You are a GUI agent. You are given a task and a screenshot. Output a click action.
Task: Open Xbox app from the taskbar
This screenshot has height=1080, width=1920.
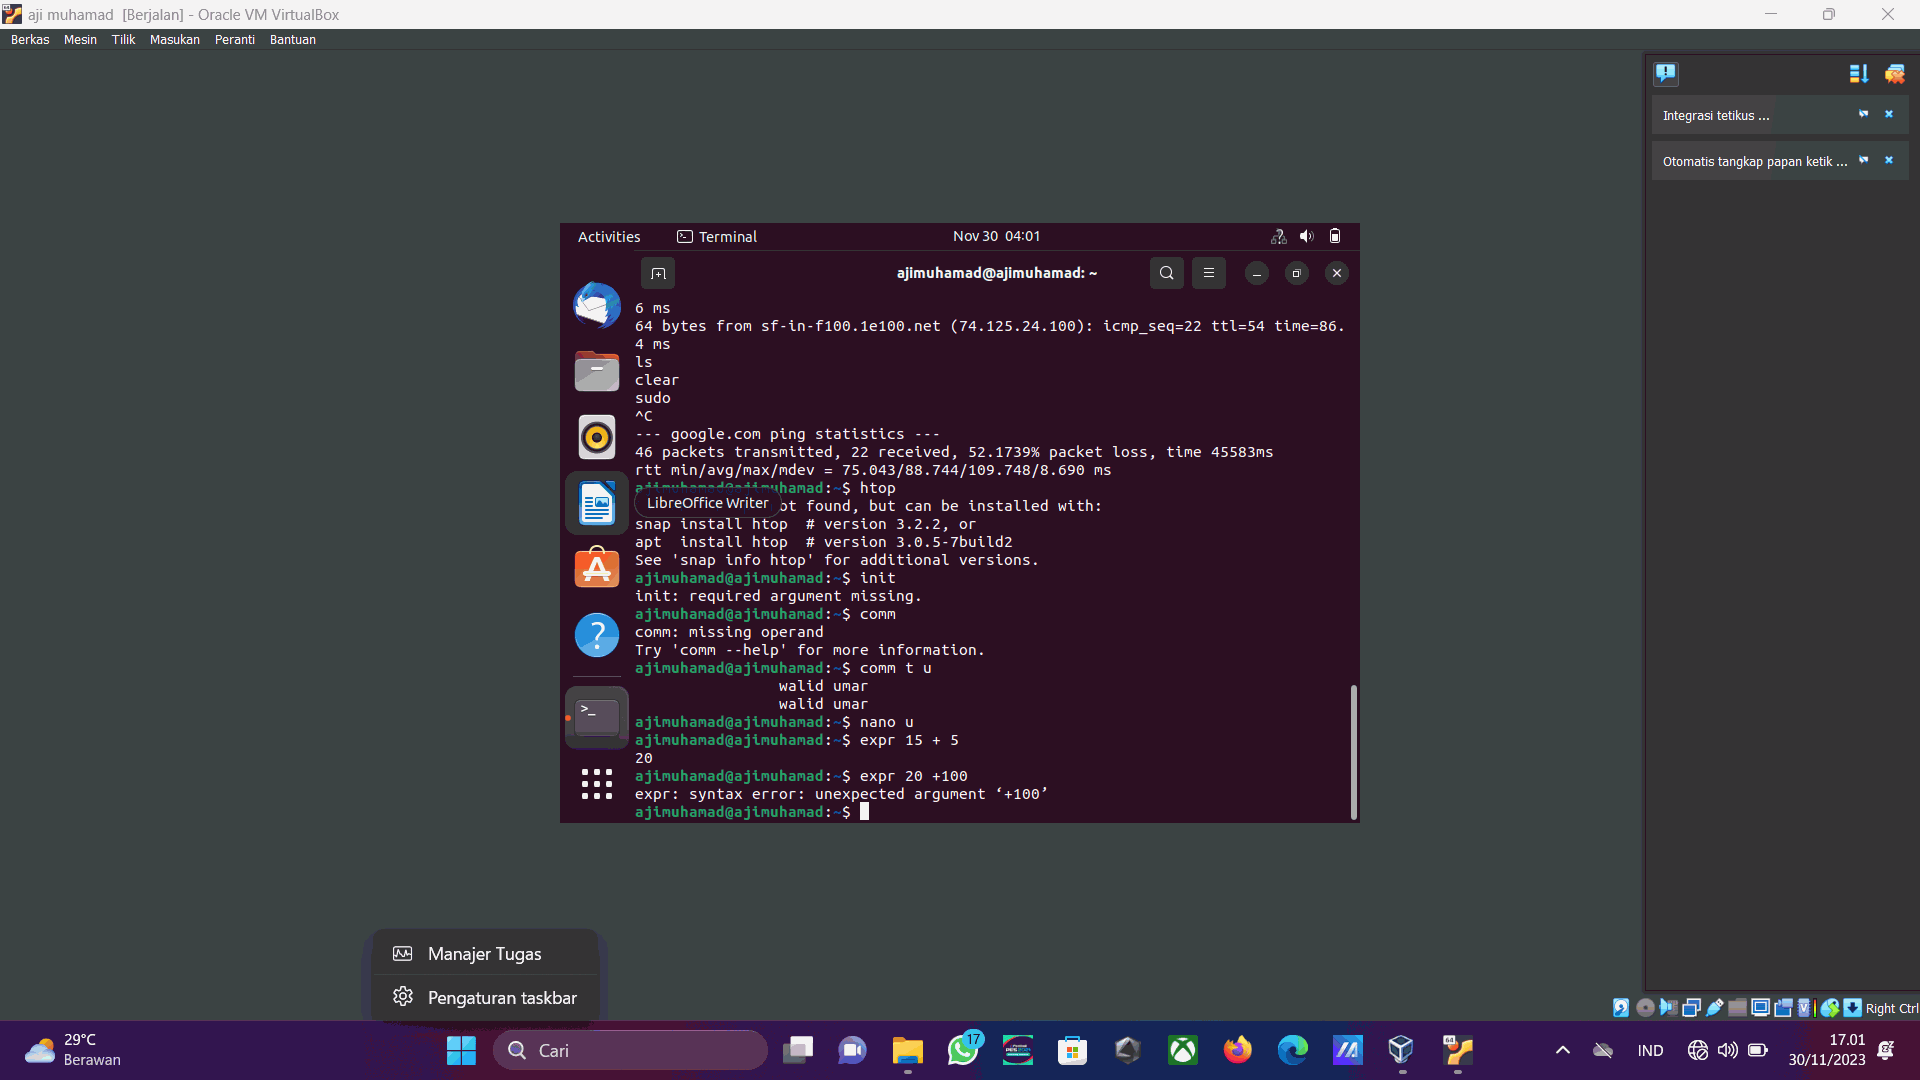[1183, 1050]
